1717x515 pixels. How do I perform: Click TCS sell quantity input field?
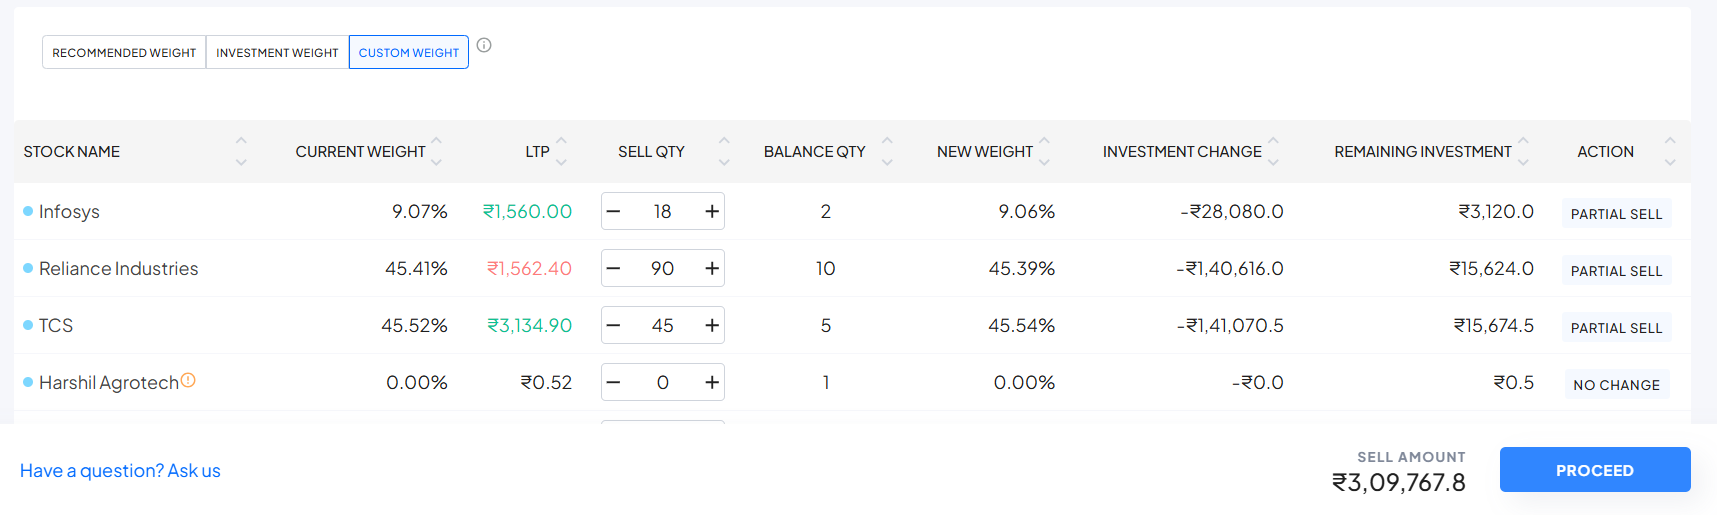point(662,325)
